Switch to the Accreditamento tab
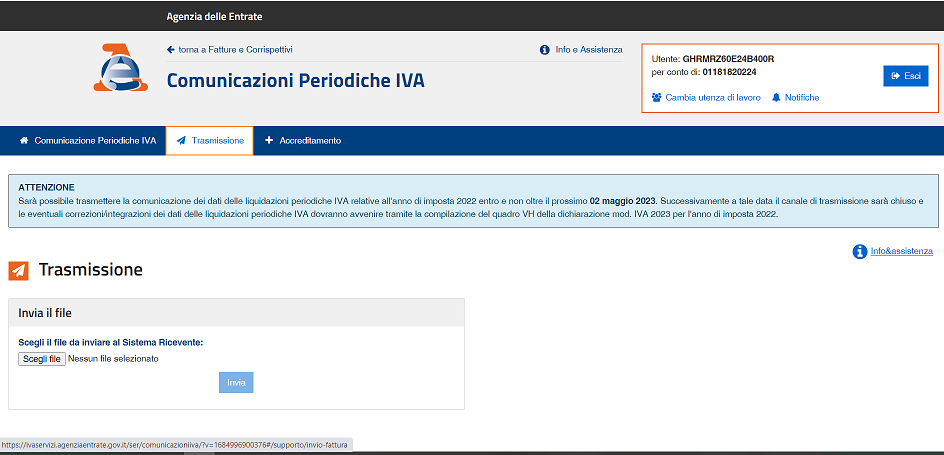The height and width of the screenshot is (455, 944). (310, 141)
